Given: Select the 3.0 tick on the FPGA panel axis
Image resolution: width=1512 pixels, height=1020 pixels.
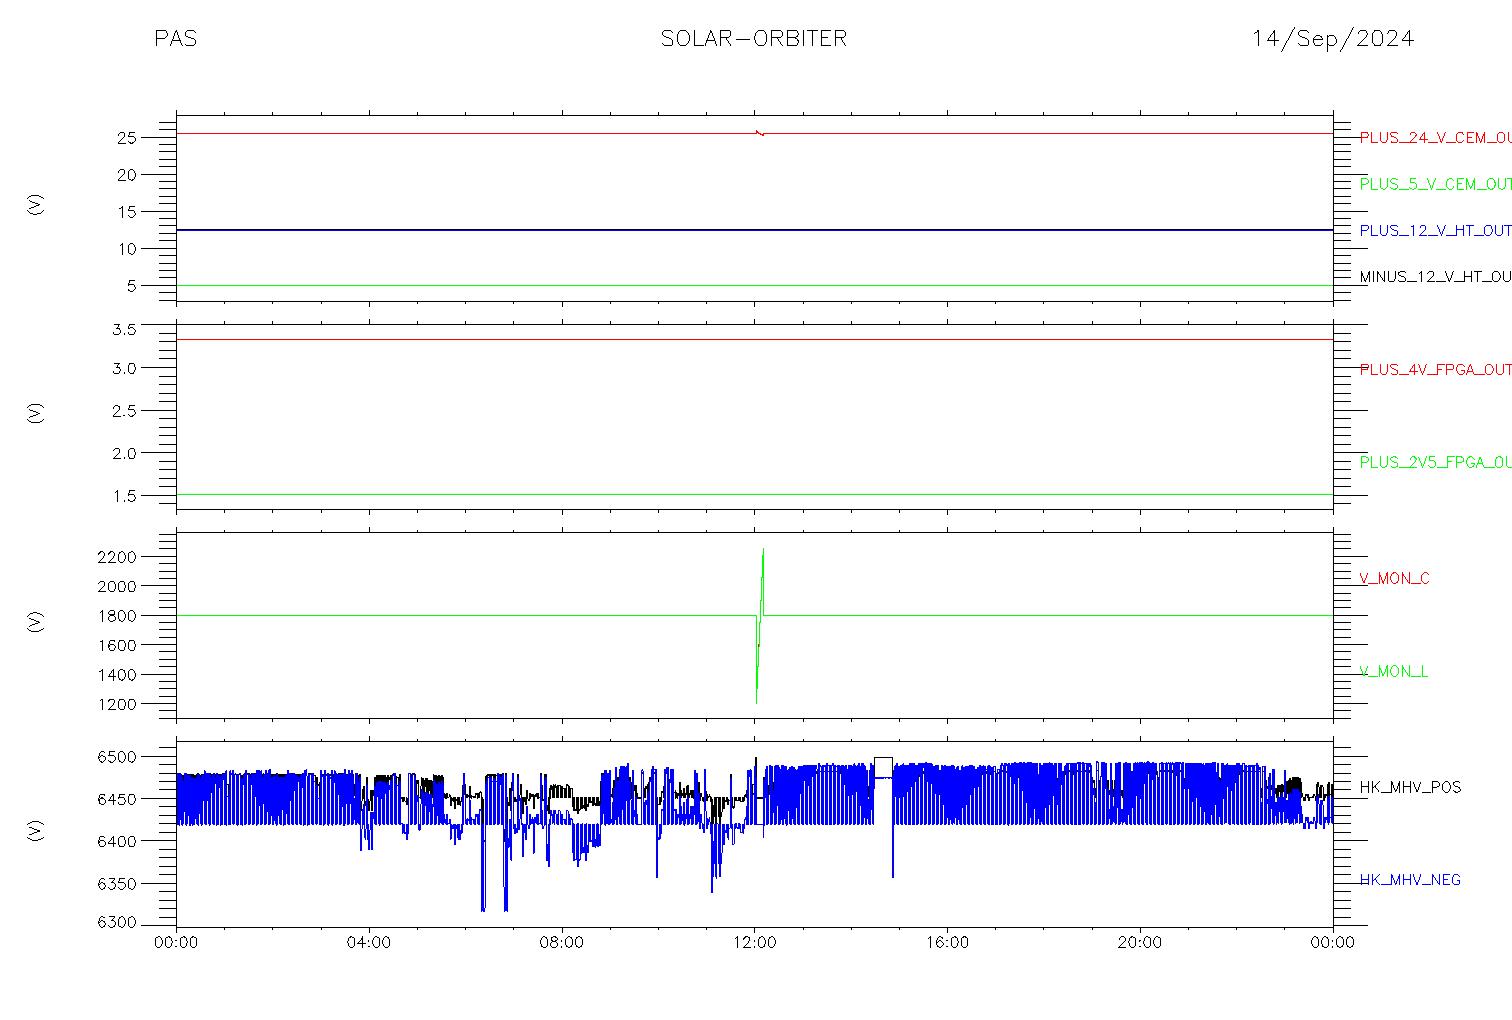Looking at the screenshot, I should 124,368.
